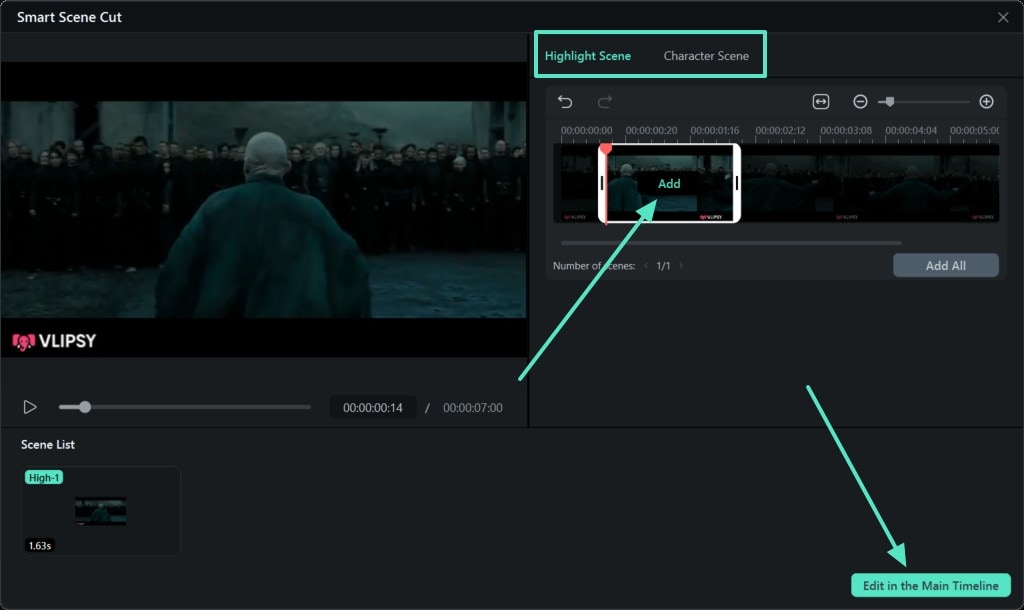Viewport: 1024px width, 610px height.
Task: Click the Add All button
Action: tap(946, 265)
